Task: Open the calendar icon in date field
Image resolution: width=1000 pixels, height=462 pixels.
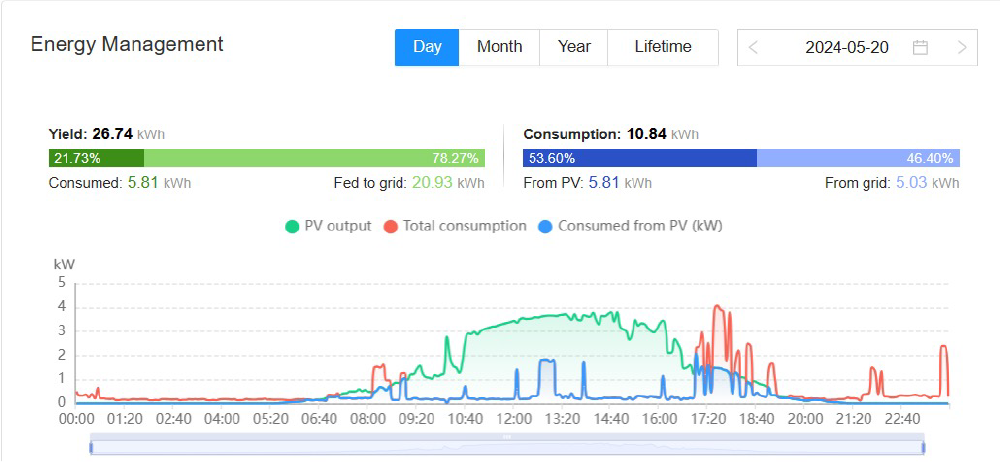Action: click(x=921, y=47)
